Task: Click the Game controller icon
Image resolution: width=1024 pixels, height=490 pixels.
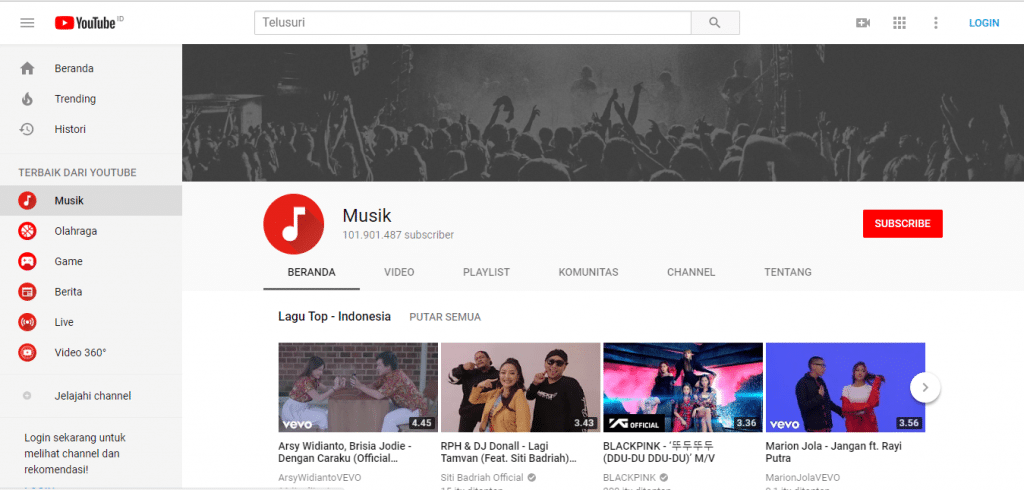Action: pyautogui.click(x=27, y=261)
